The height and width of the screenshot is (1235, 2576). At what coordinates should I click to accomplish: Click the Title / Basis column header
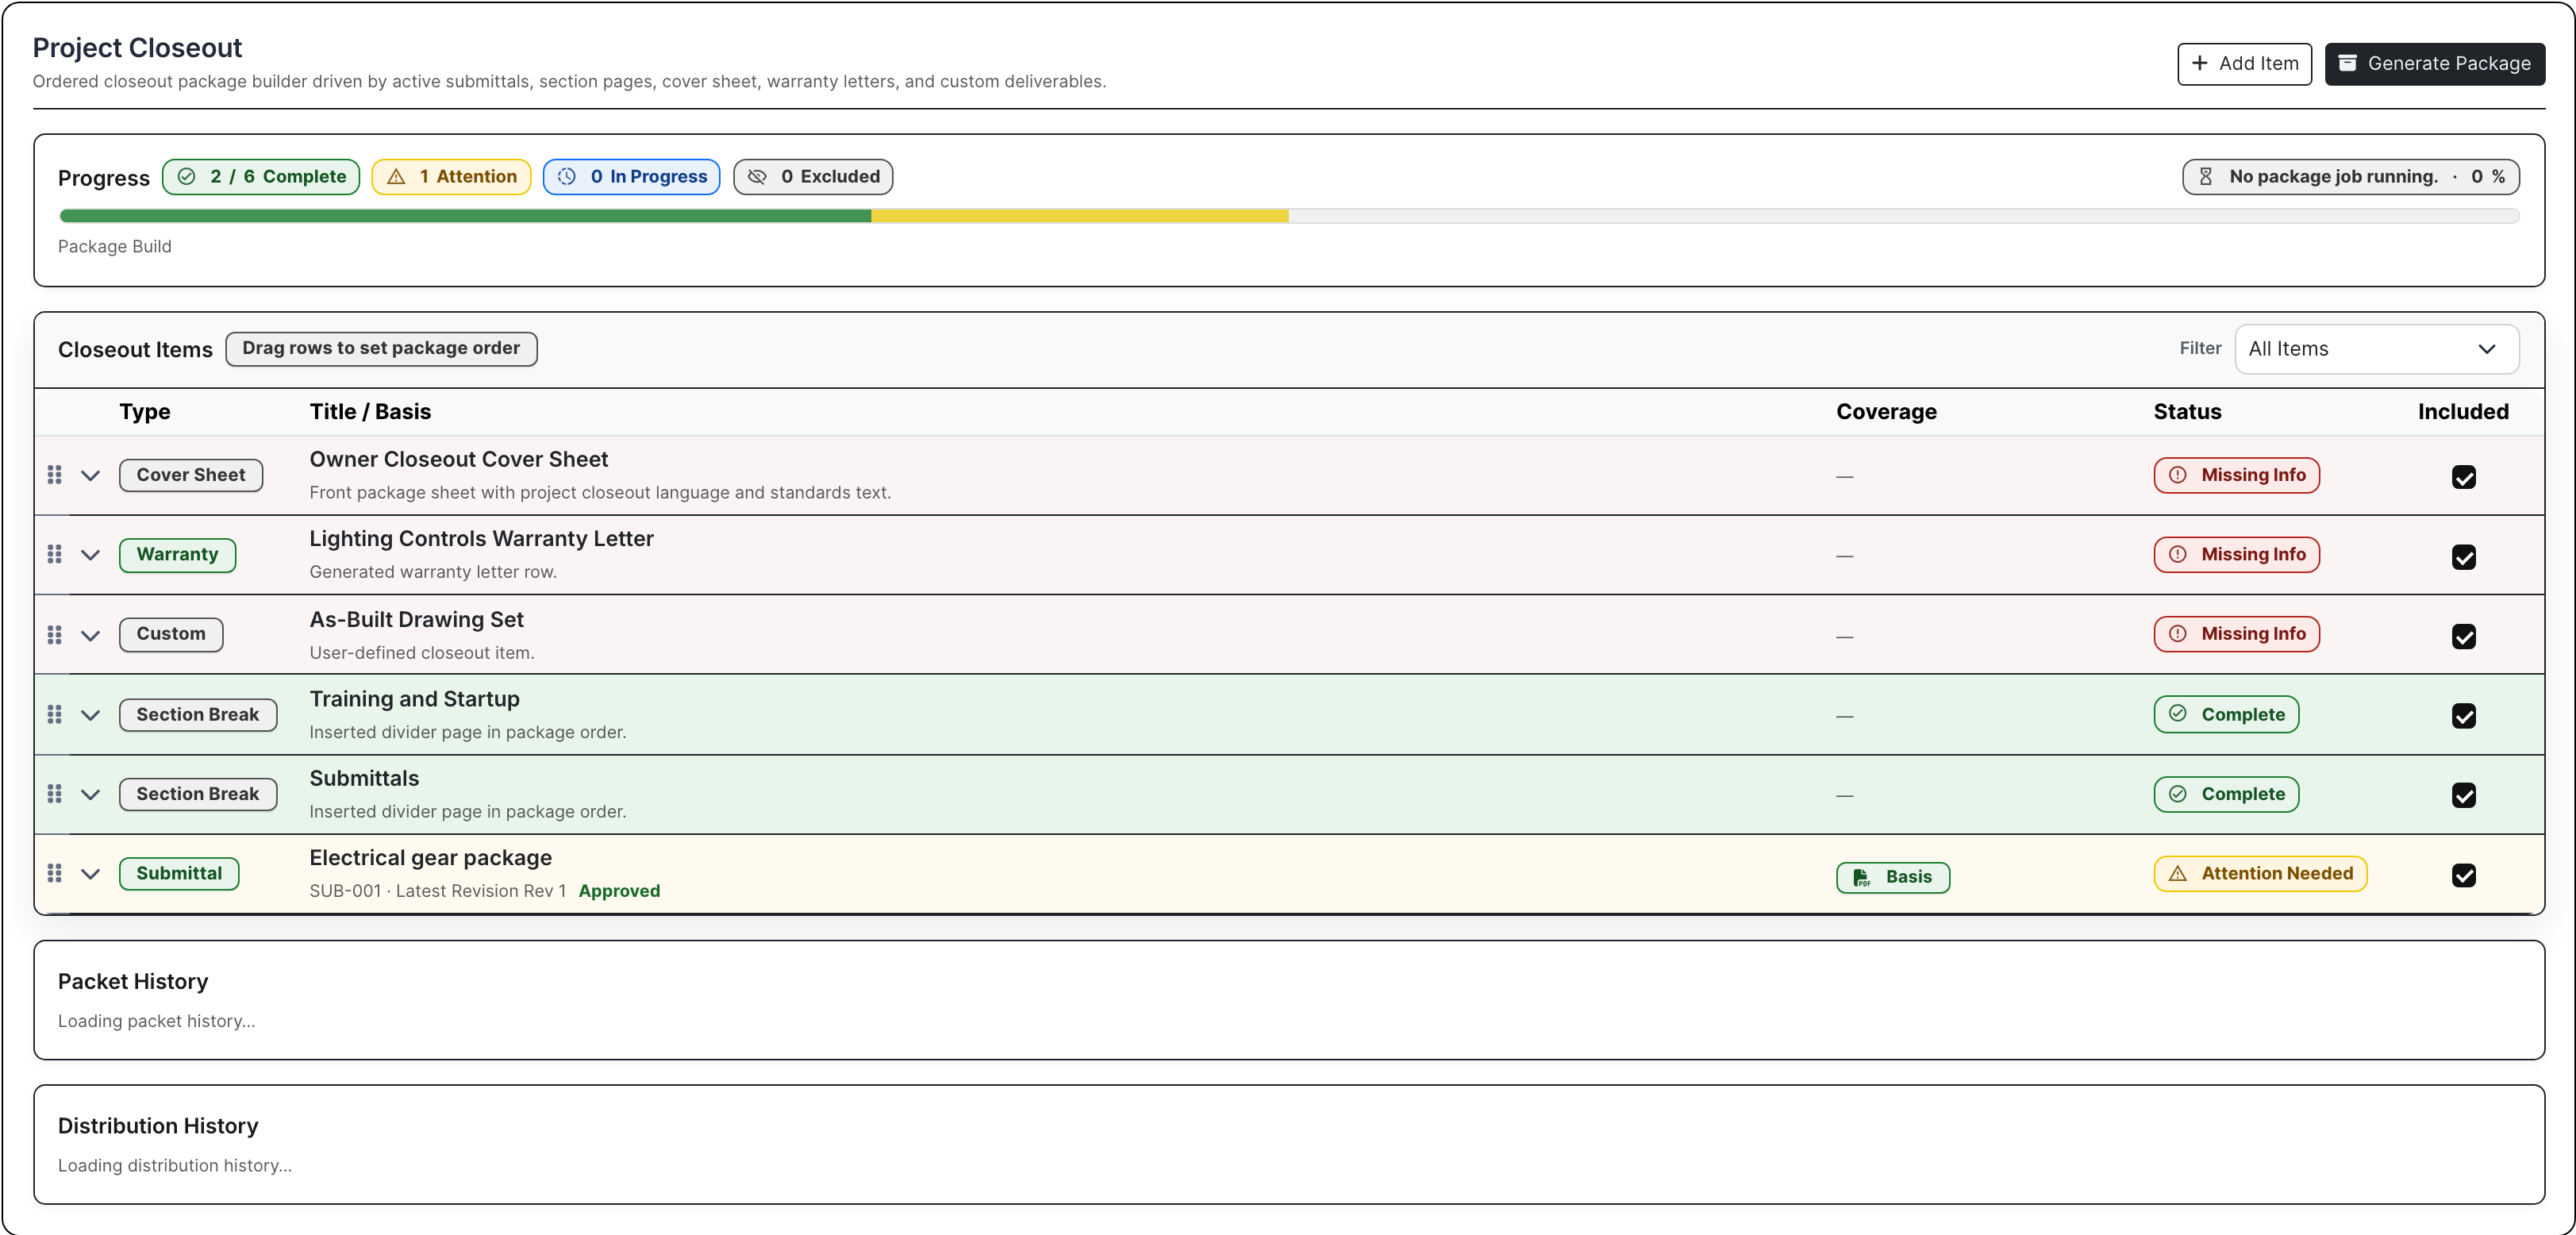coord(370,412)
